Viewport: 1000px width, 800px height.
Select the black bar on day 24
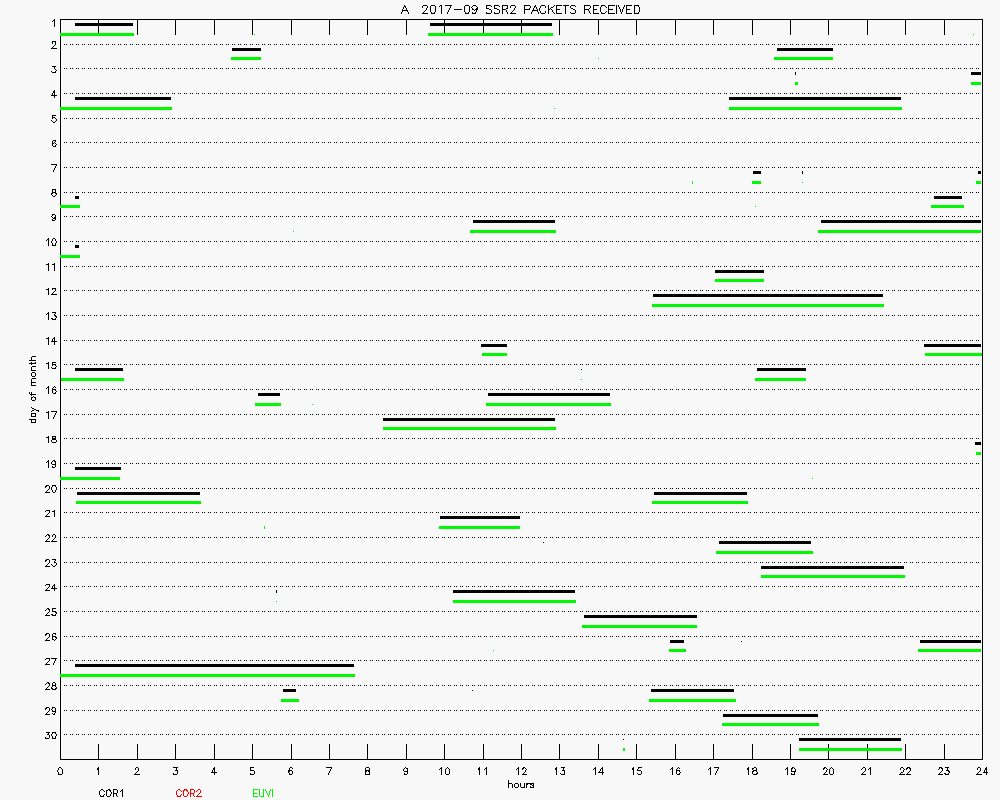tap(513, 591)
